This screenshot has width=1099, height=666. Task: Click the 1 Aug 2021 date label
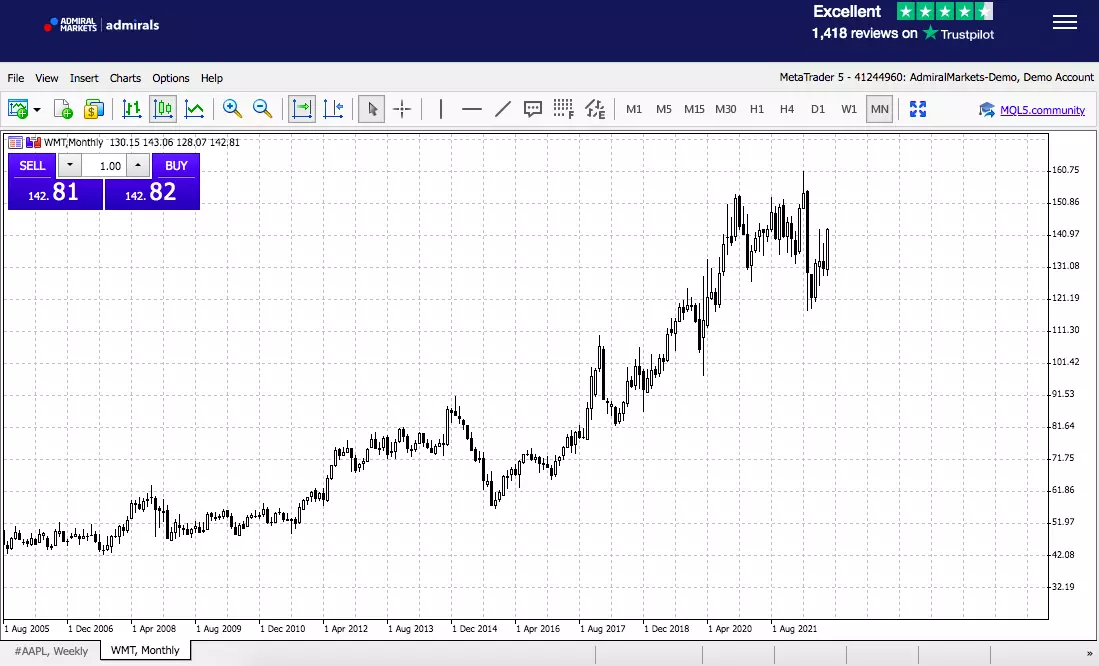point(794,629)
